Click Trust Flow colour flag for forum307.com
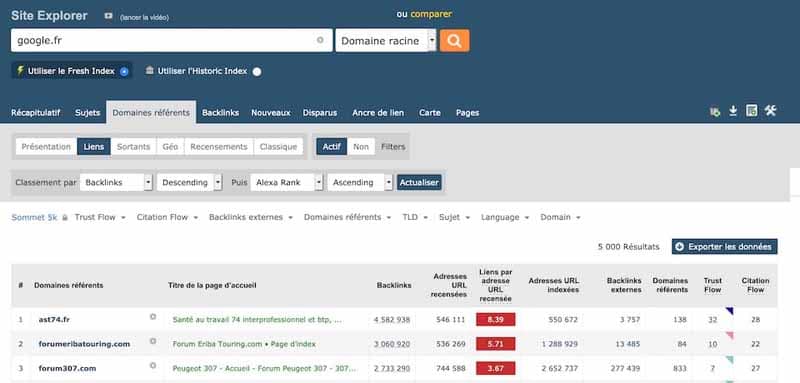Screen dimensions: 800x383 730,360
